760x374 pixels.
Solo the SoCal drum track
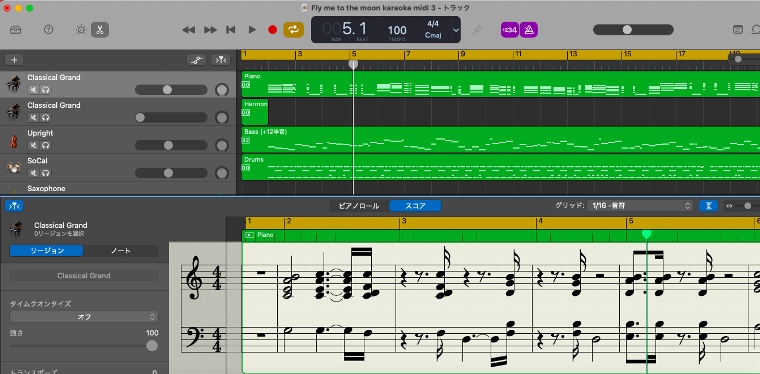click(46, 173)
